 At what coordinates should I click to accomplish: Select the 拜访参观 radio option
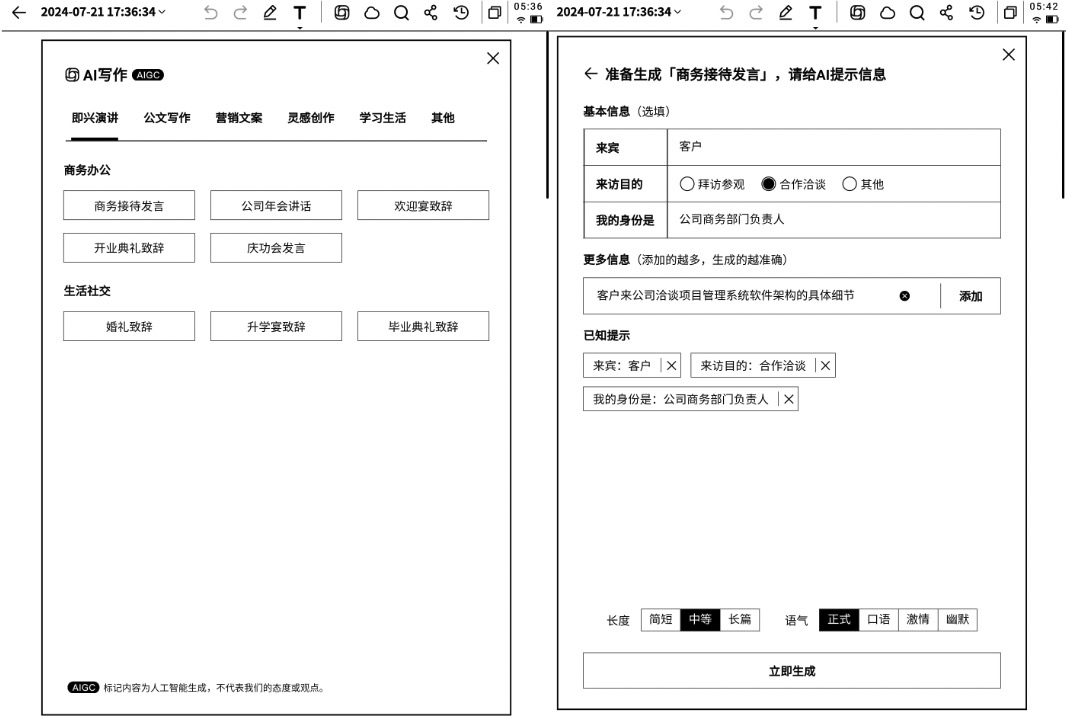687,184
